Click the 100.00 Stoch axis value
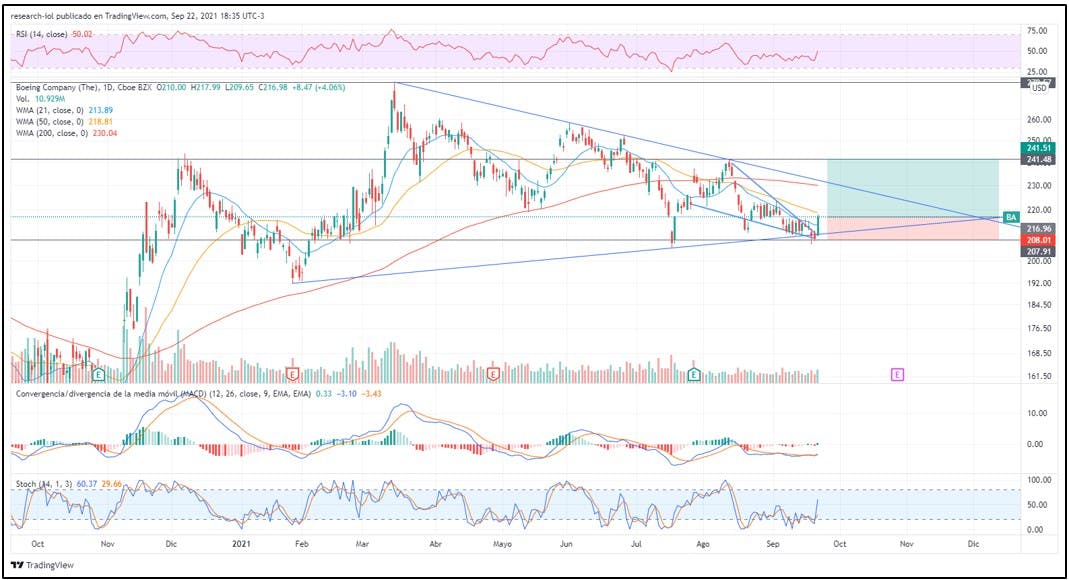The image size is (1069, 580). (x=1039, y=480)
